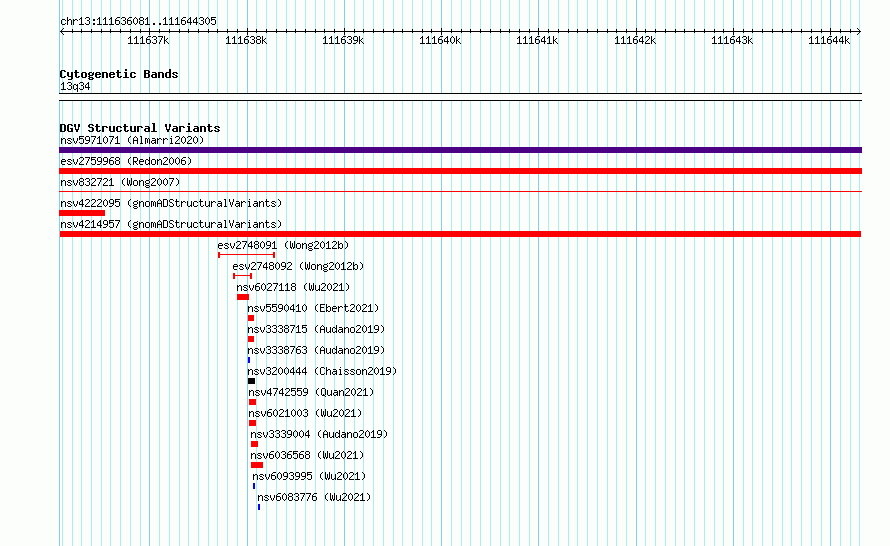The image size is (890, 546).
Task: Click the nsv4222095 gnomAD variant label
Action: click(171, 203)
